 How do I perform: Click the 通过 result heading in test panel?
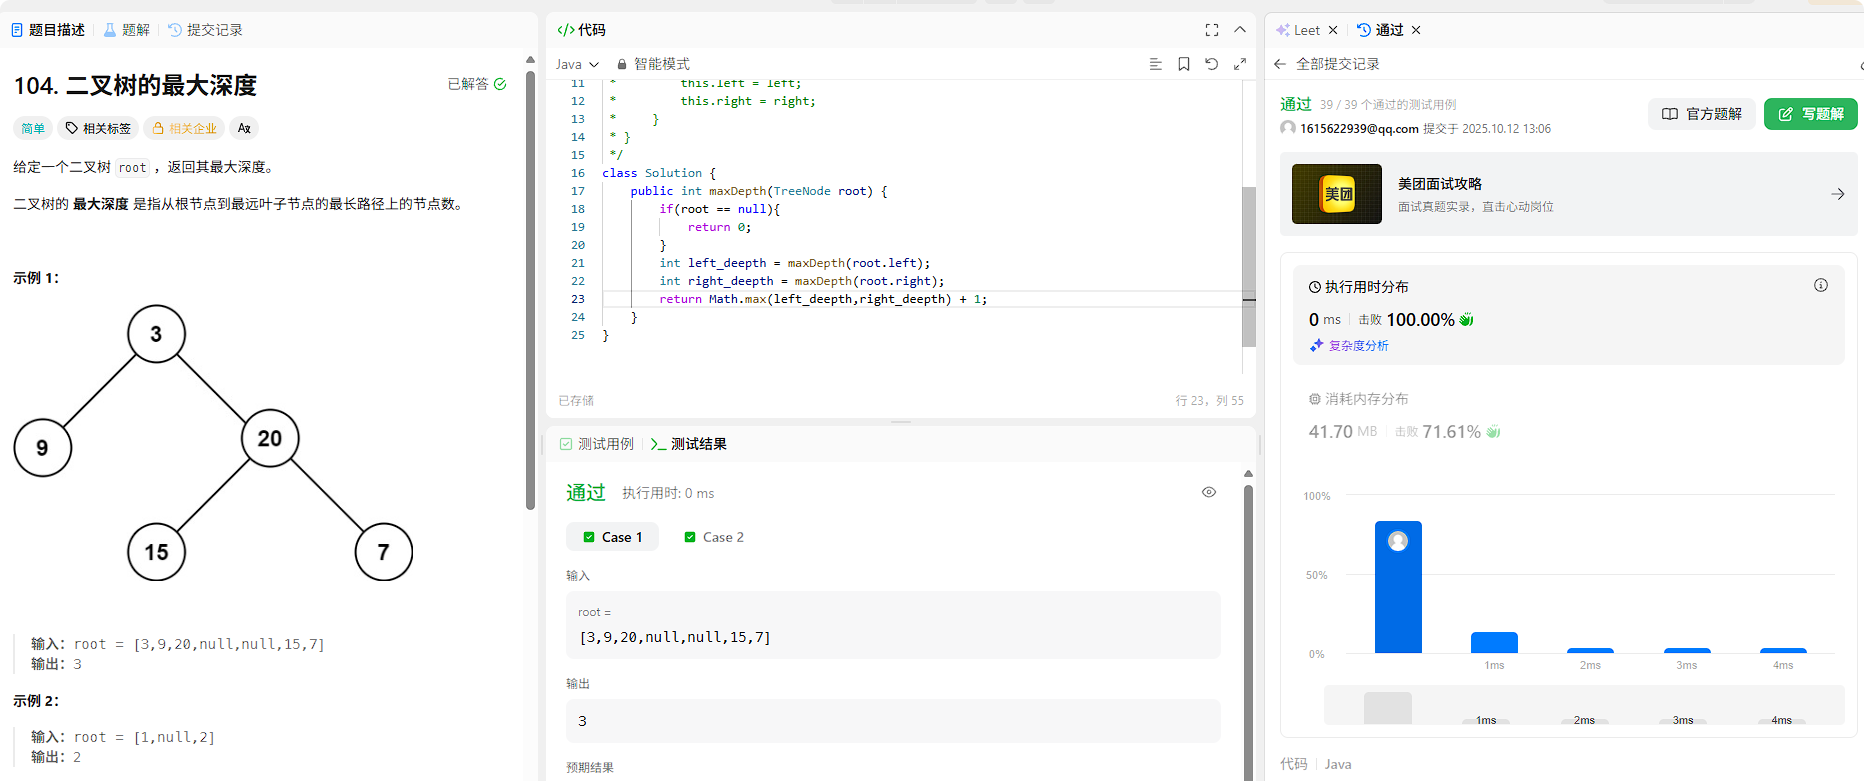pos(586,492)
